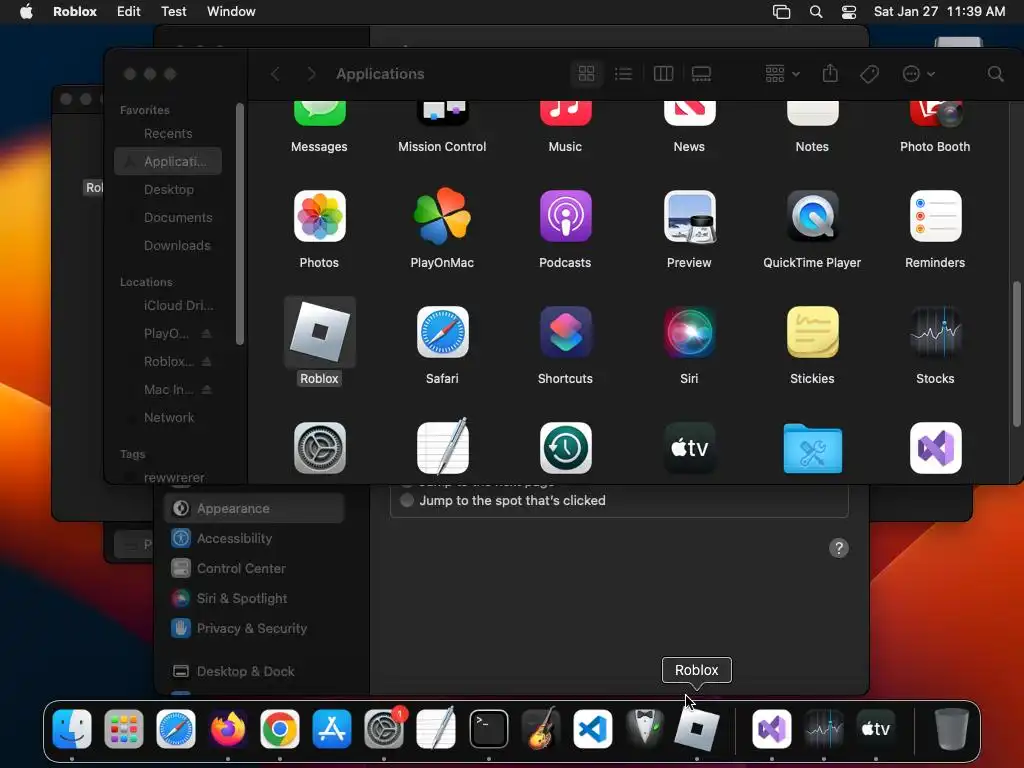Launch Google Chrome from the Dock
This screenshot has width=1024, height=768.
pos(280,729)
